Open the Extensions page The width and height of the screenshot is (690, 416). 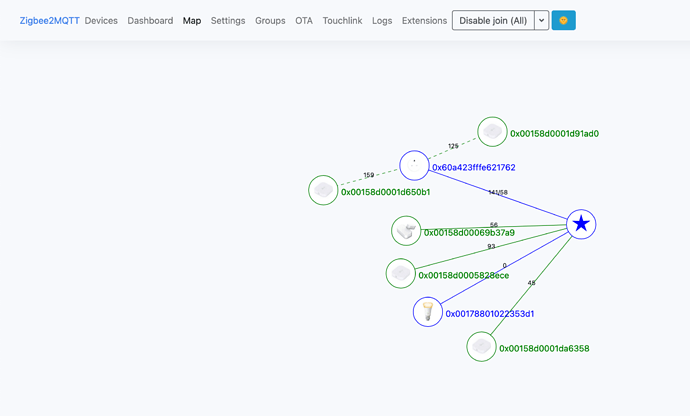(424, 21)
